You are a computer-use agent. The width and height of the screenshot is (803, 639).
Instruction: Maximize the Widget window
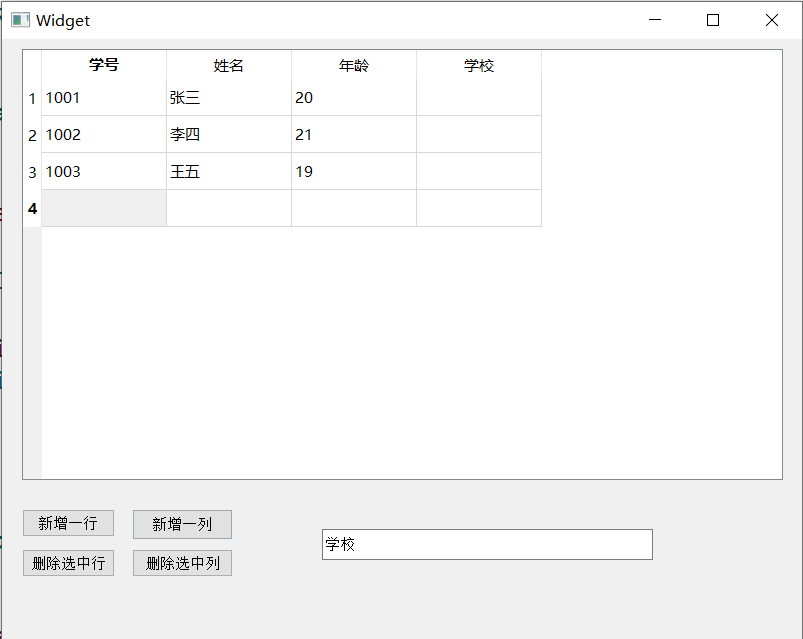[x=713, y=20]
